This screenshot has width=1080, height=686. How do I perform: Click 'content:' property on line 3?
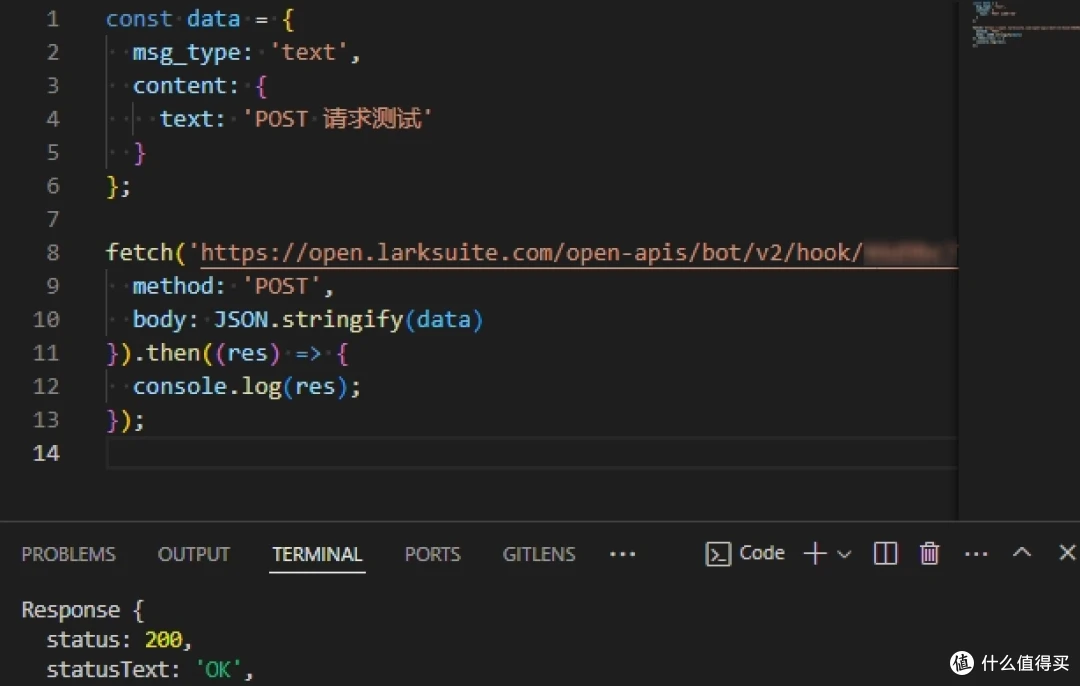tap(185, 85)
